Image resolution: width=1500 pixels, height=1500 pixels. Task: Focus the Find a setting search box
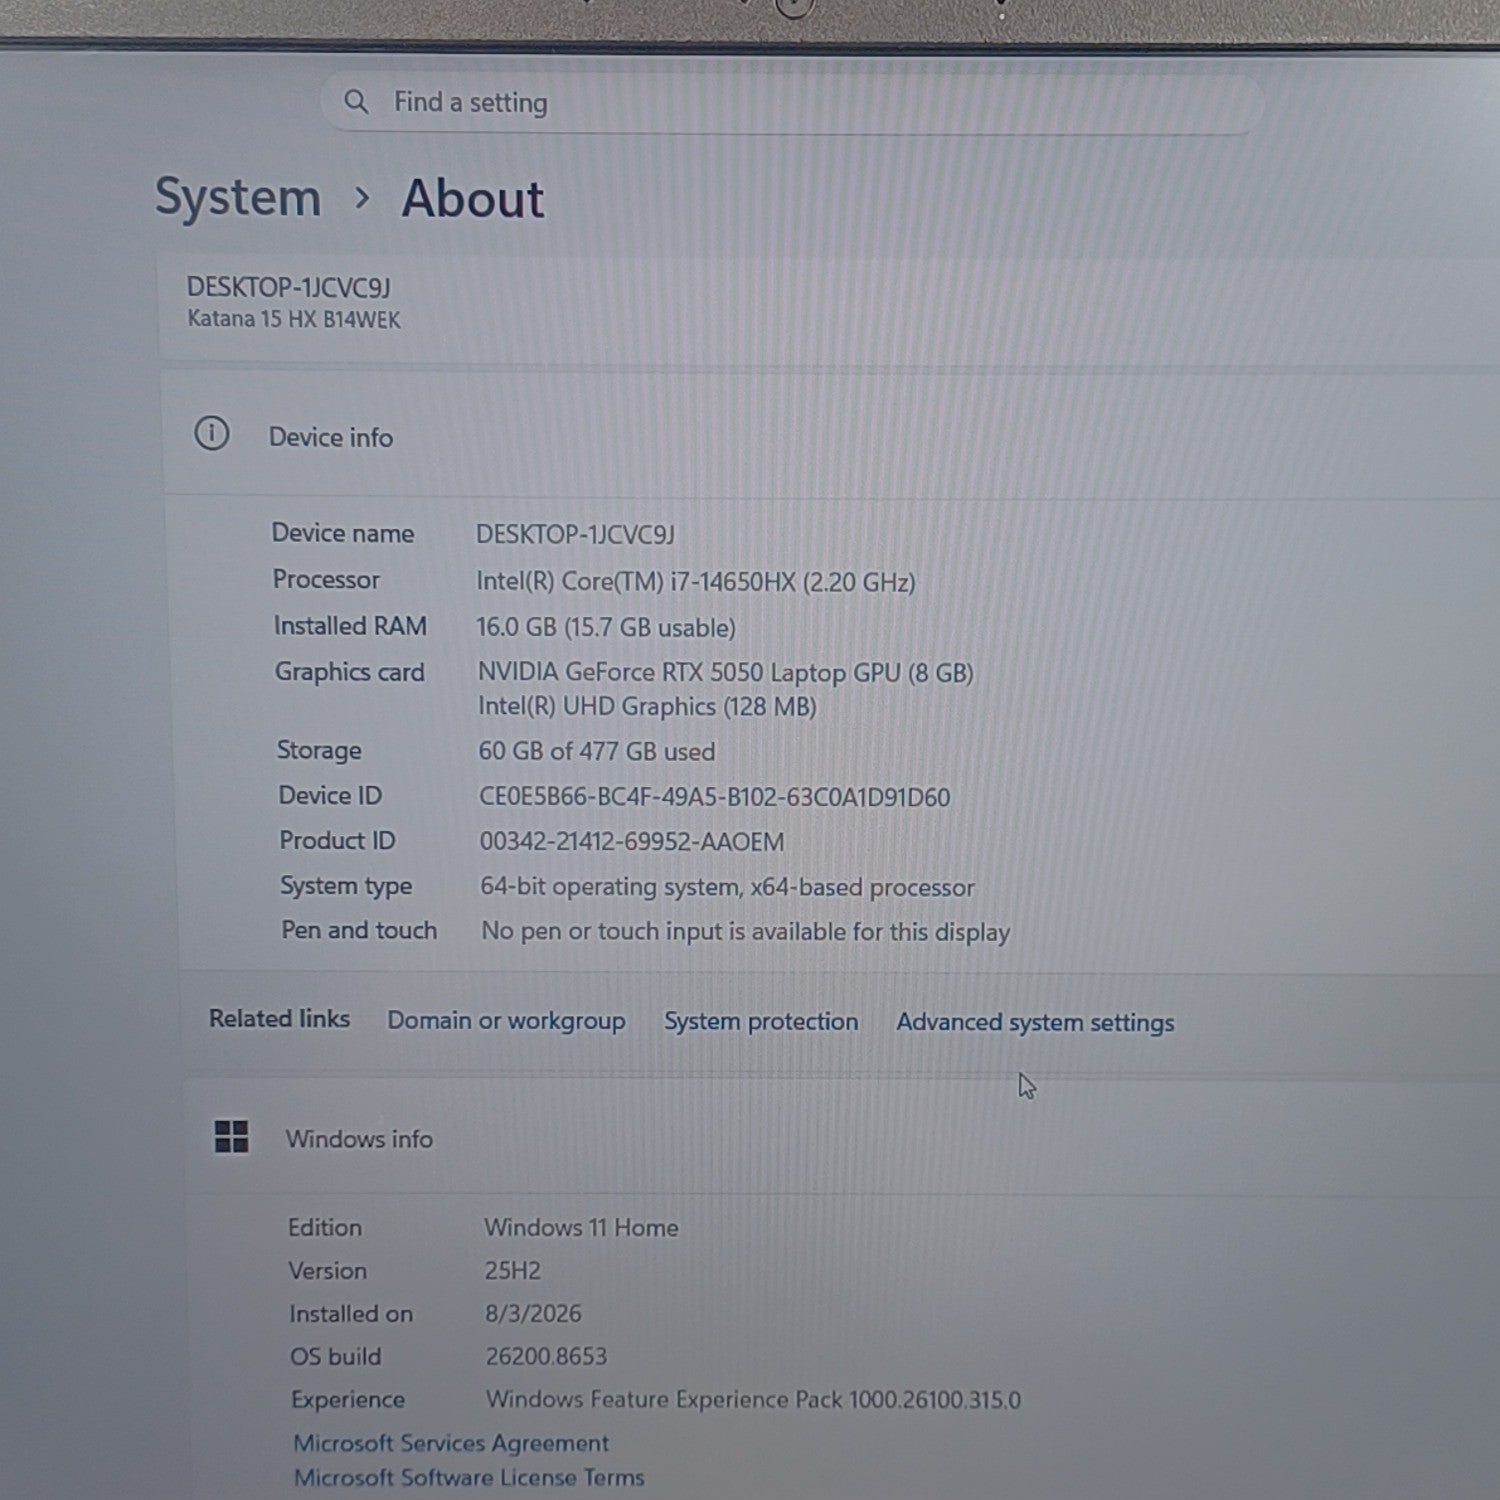[x=792, y=102]
